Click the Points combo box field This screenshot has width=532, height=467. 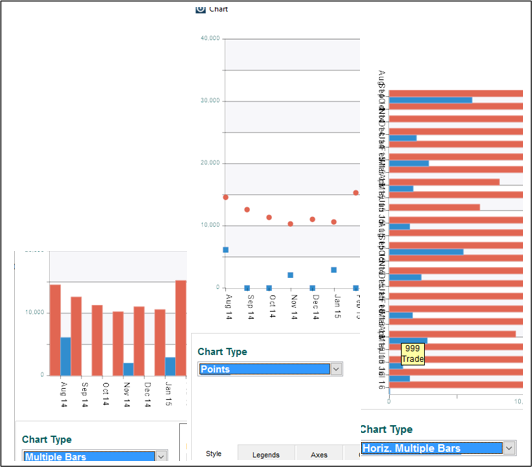click(264, 369)
